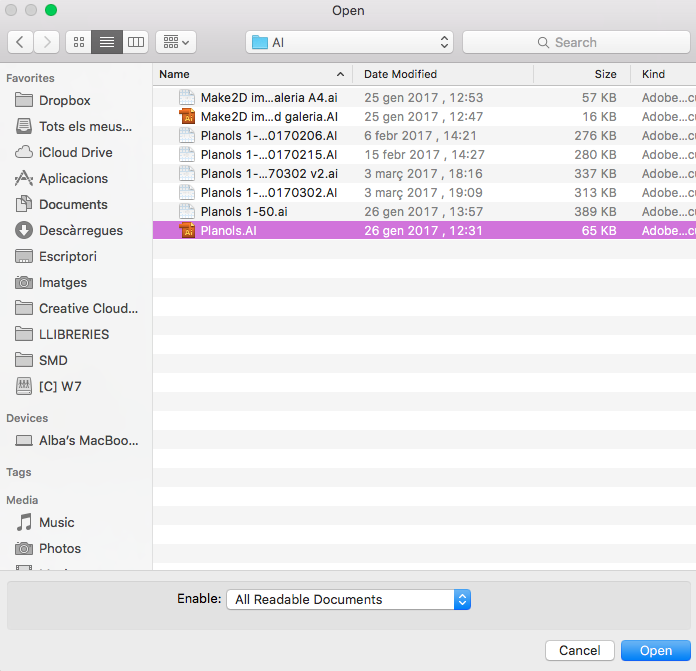Select file Planols 1-...0170206.AI
Screen dimensions: 696x671
pos(424,136)
